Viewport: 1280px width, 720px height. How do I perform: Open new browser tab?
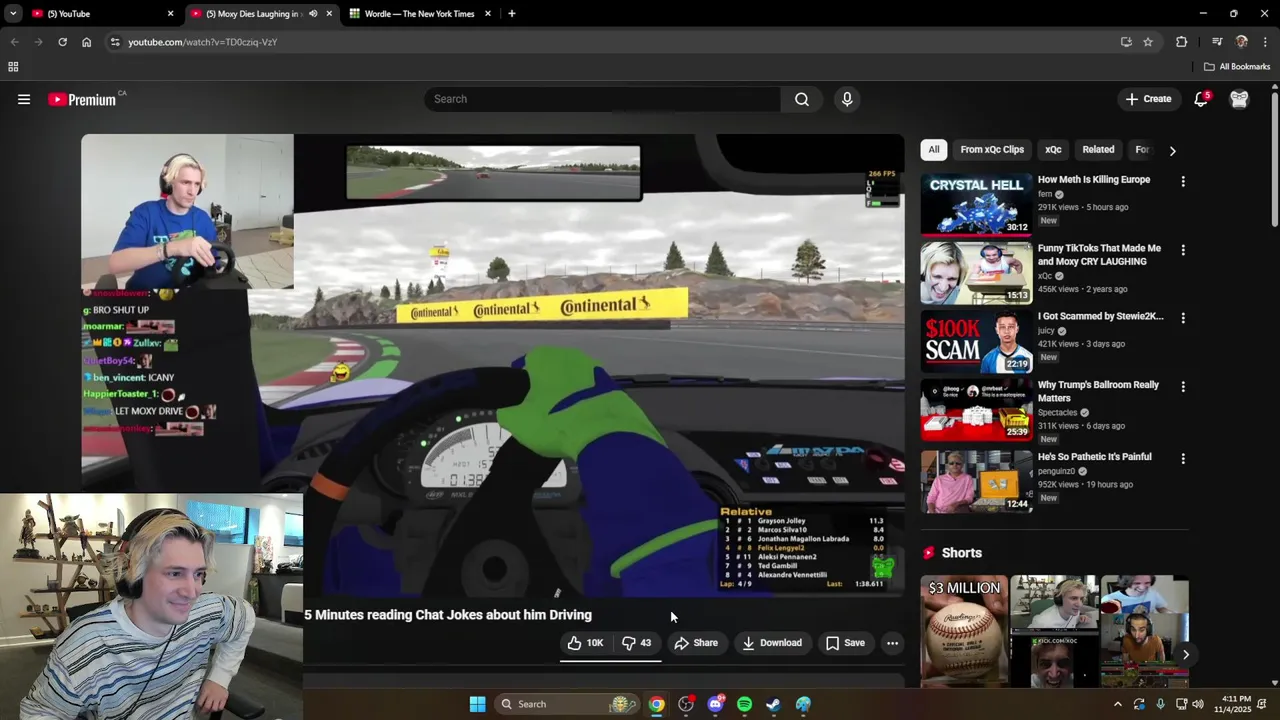coord(511,14)
